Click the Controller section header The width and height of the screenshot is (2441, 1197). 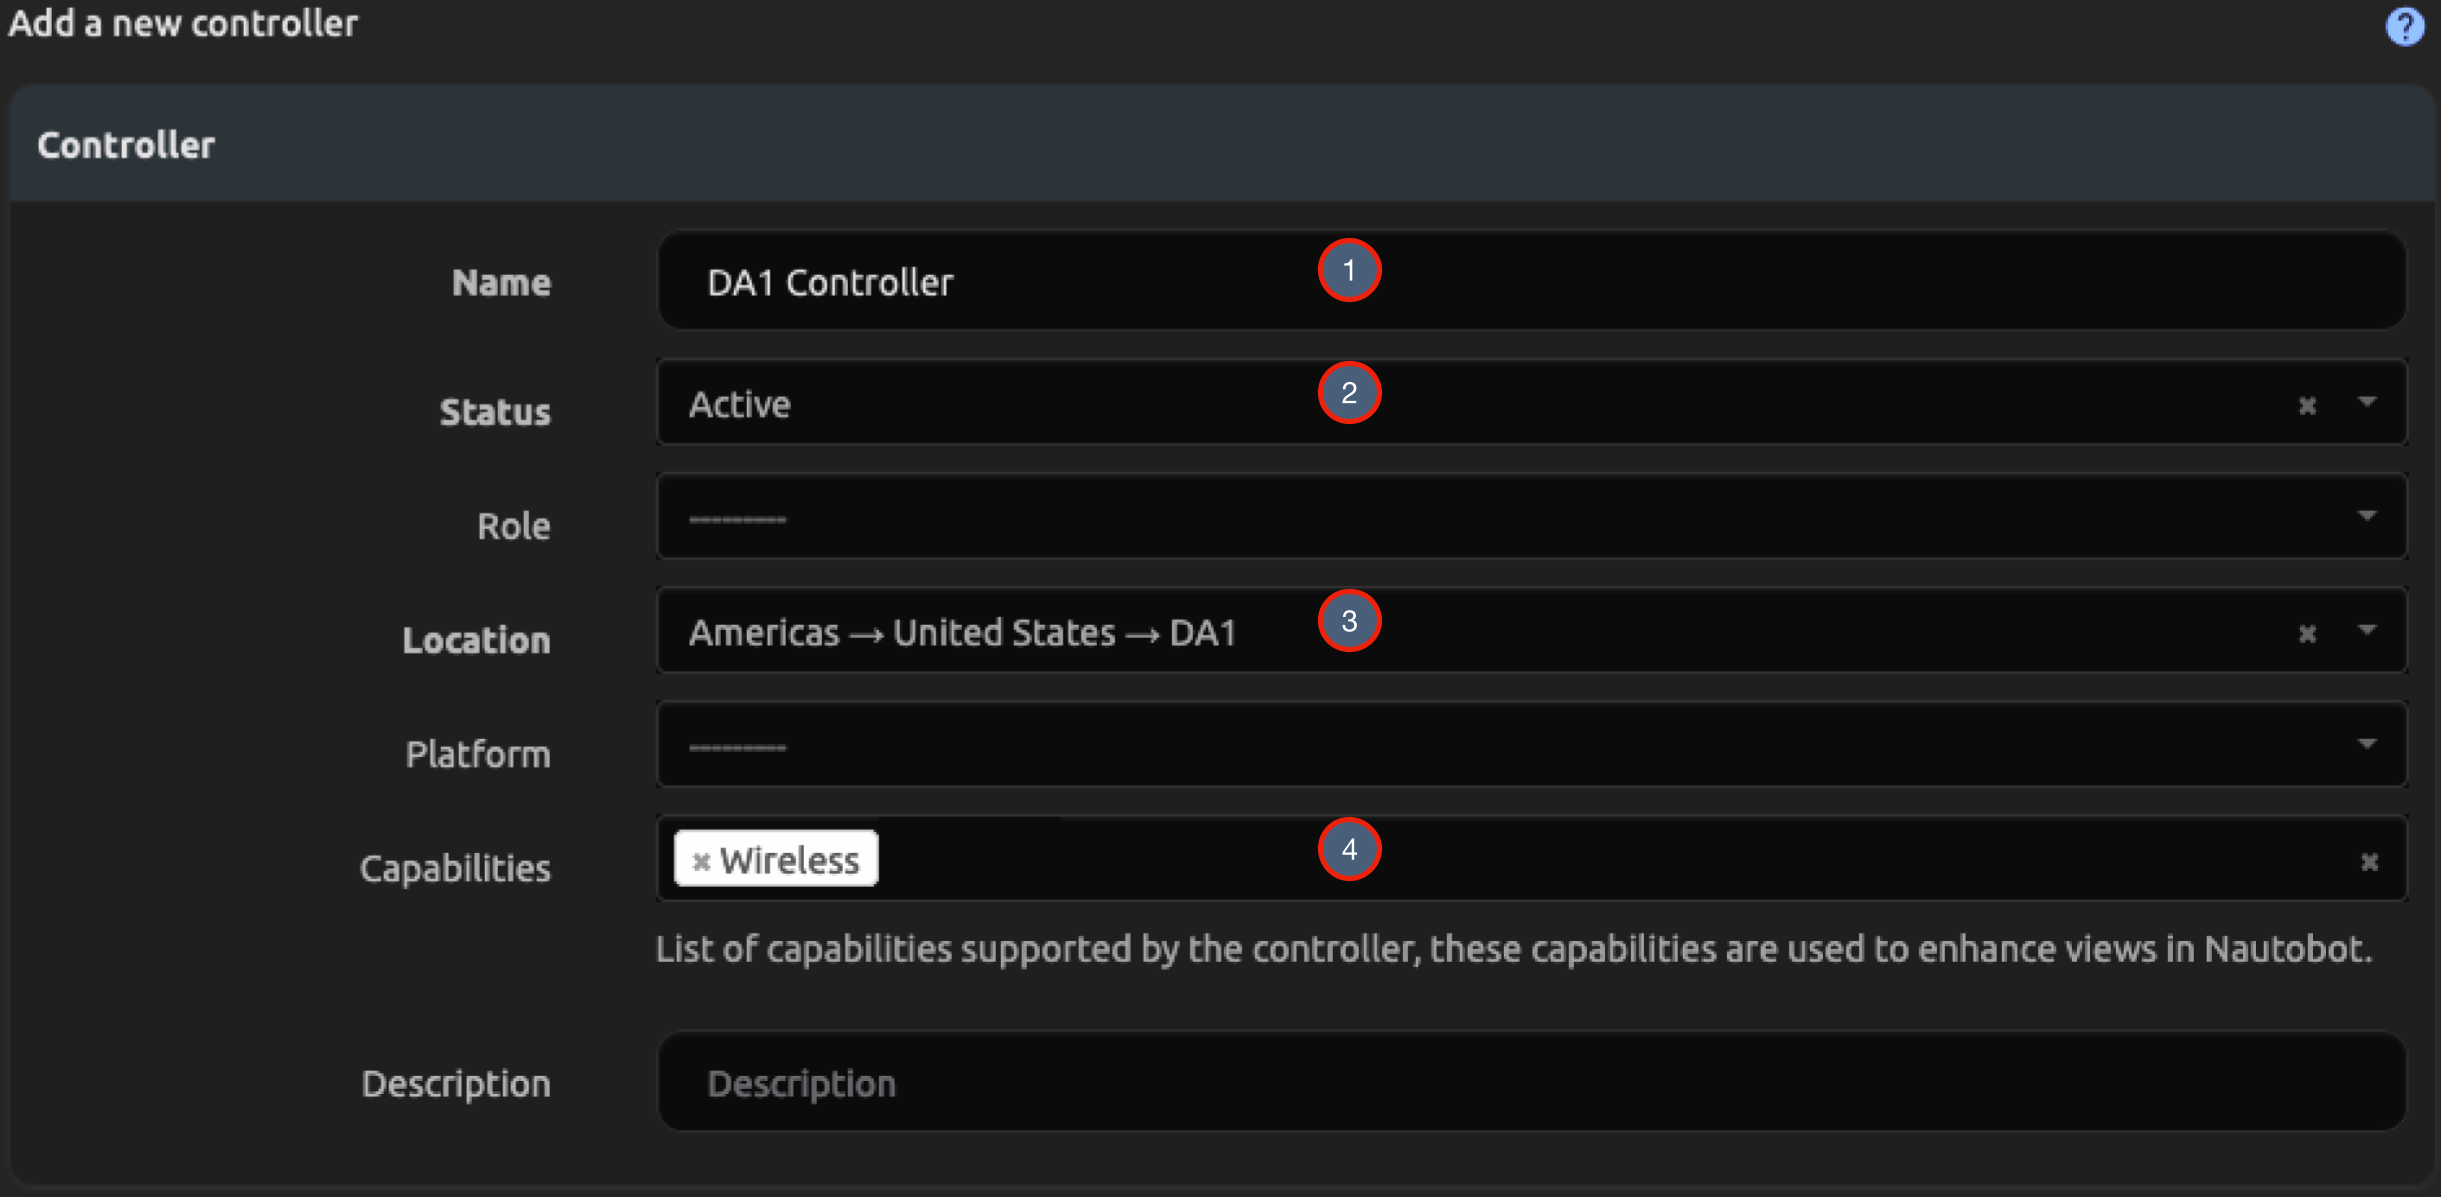(126, 144)
